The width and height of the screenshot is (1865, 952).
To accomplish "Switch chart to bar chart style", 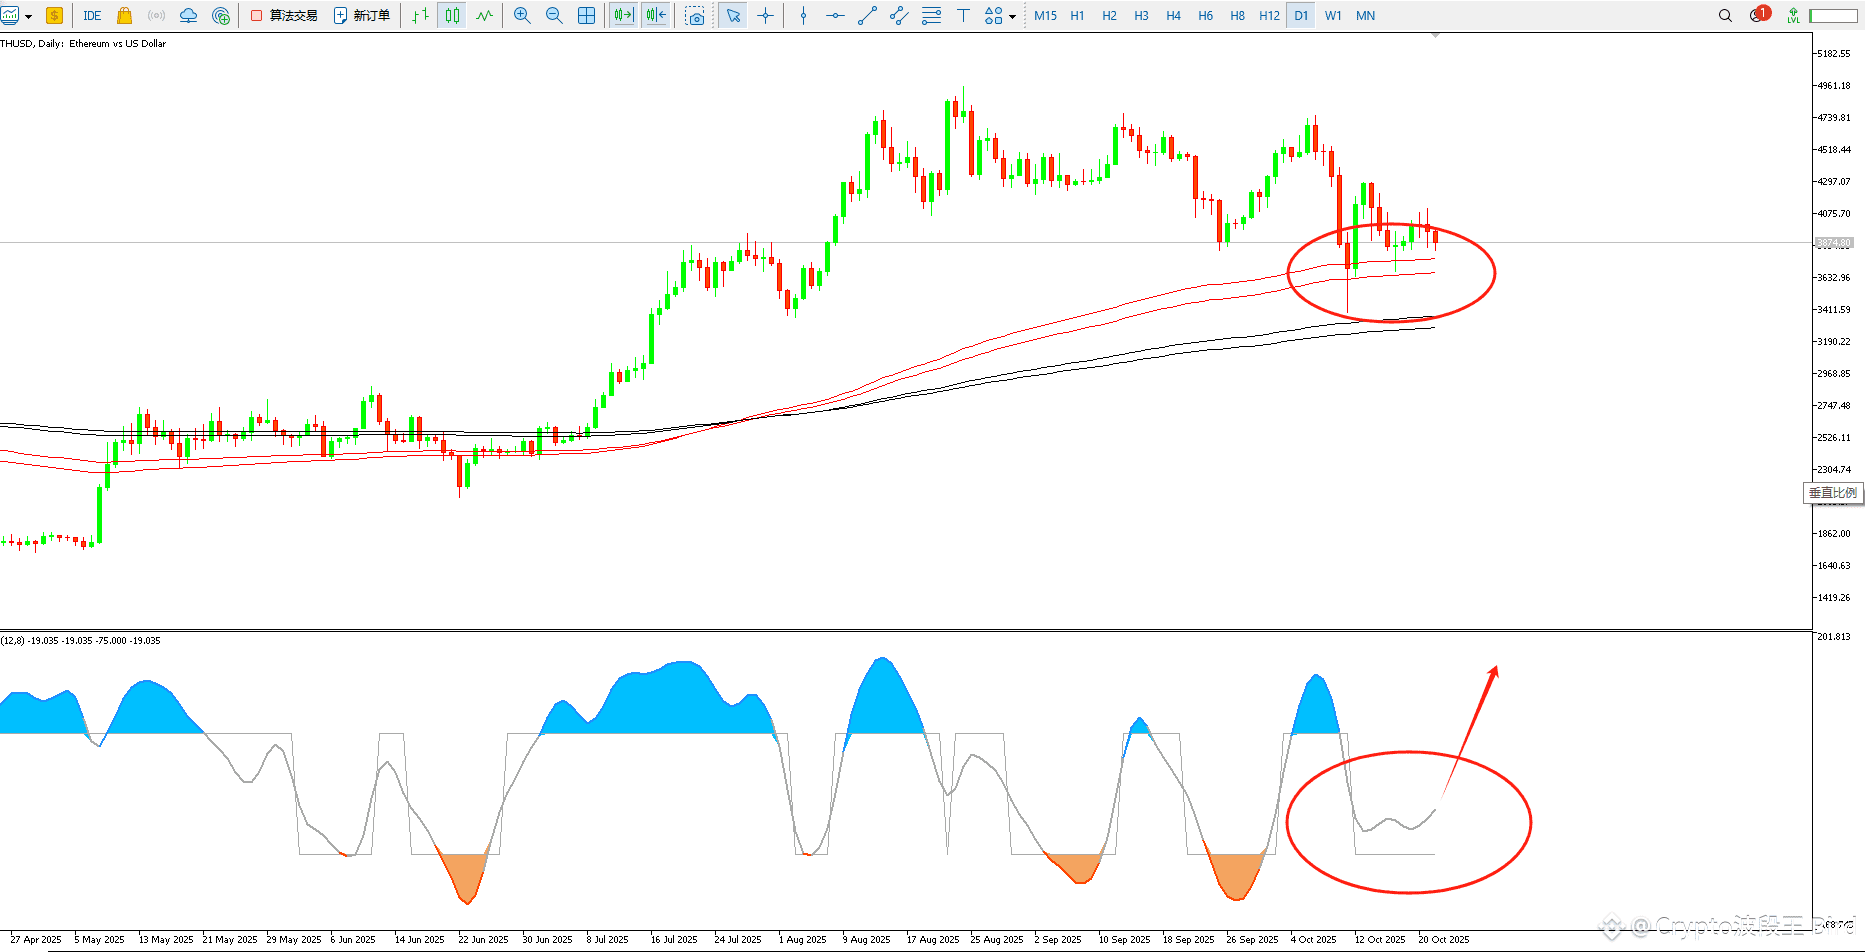I will click(421, 15).
